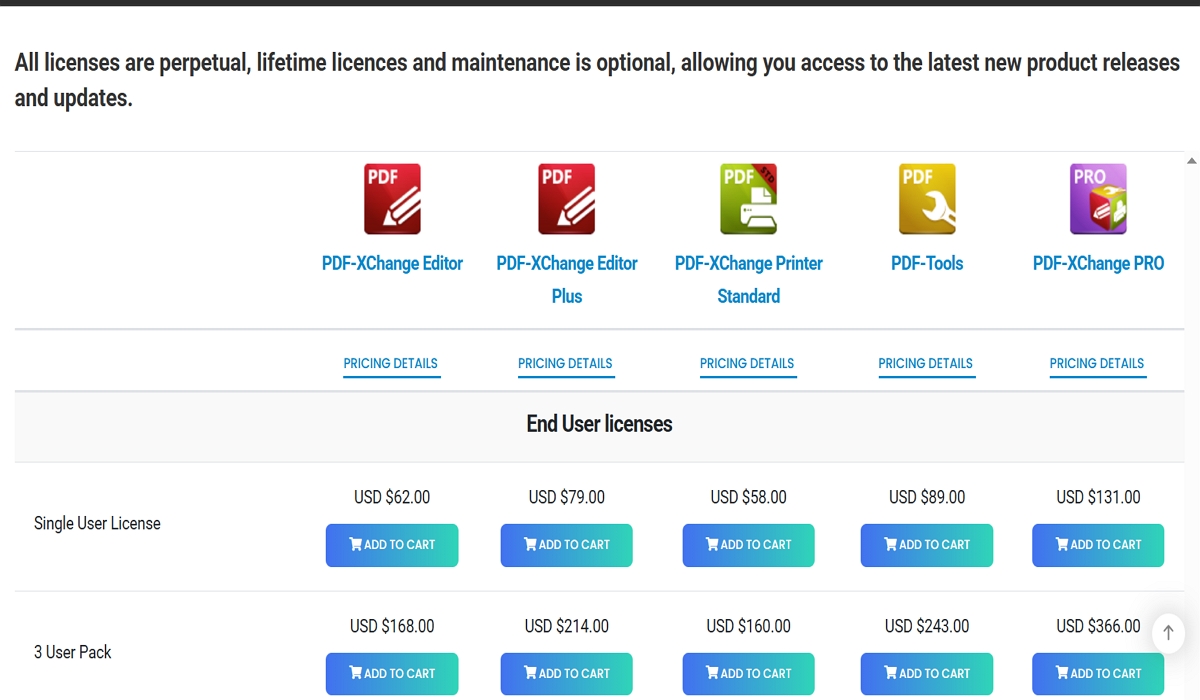Screen dimensions: 1200x700
Task: View Pricing Details for PDF-XChange PRO
Action: pyautogui.click(x=1097, y=364)
